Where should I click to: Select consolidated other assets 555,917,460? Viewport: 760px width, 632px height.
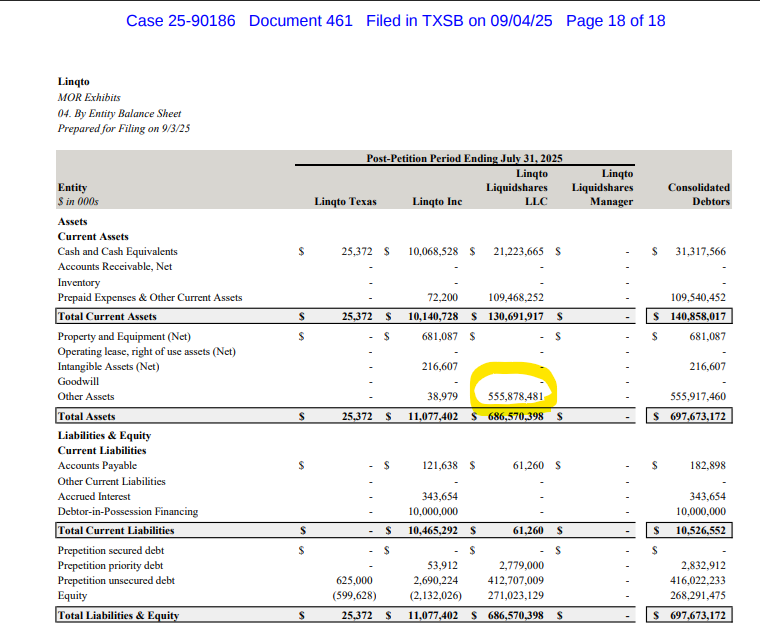tap(698, 396)
